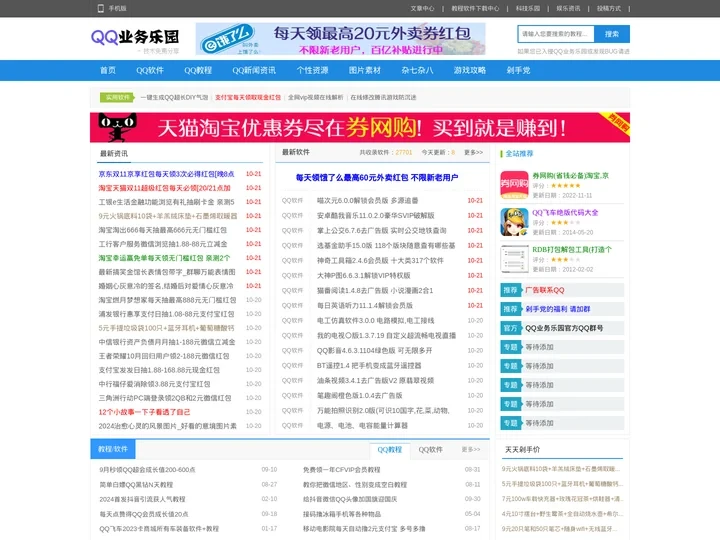Viewport: 720px width, 540px height.
Task: Click the 券网购 app thumbnail icon
Action: [x=514, y=185]
